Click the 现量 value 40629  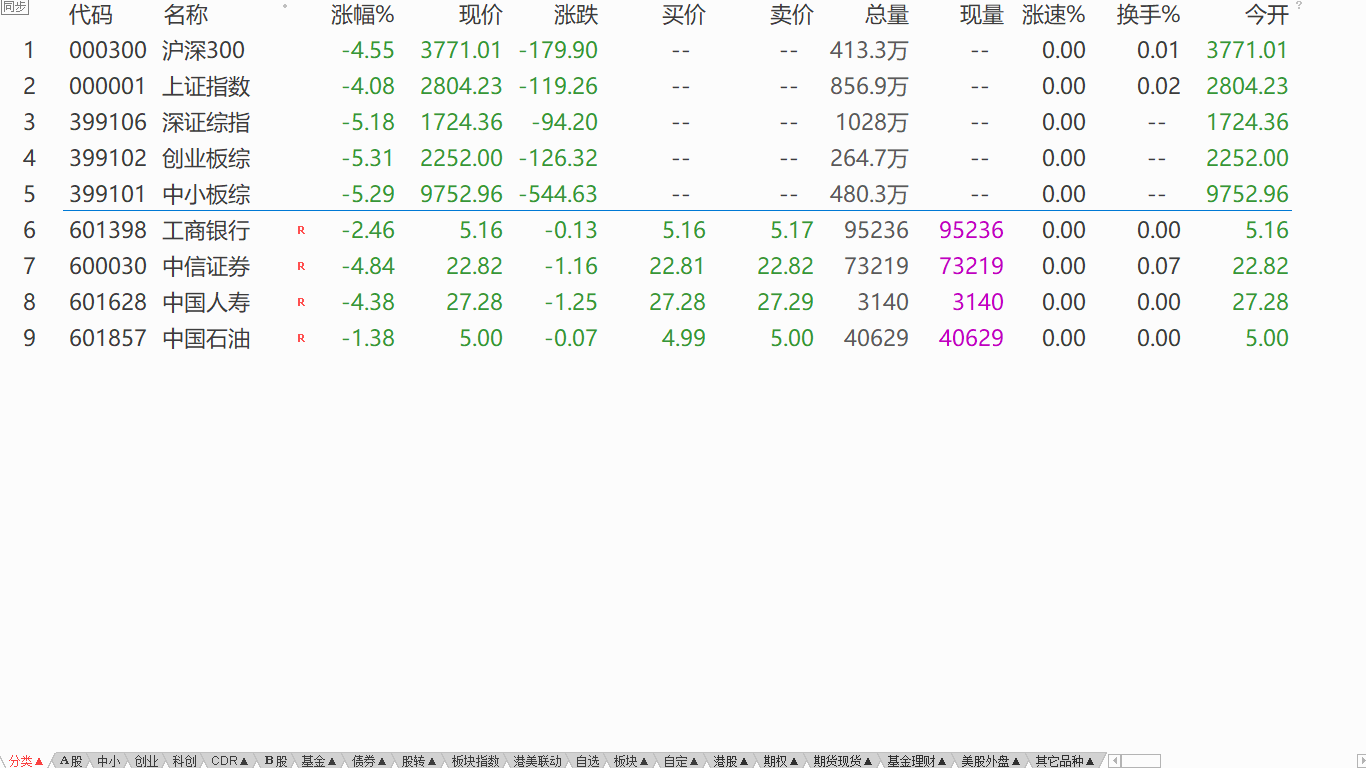coord(971,338)
